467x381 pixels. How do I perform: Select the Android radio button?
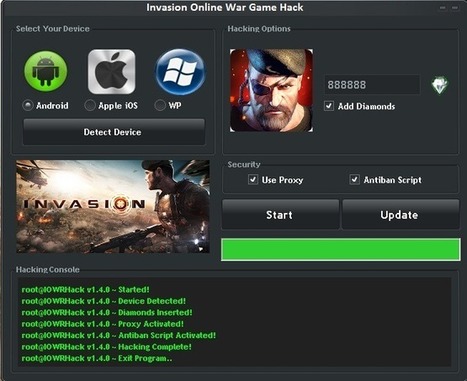(27, 106)
